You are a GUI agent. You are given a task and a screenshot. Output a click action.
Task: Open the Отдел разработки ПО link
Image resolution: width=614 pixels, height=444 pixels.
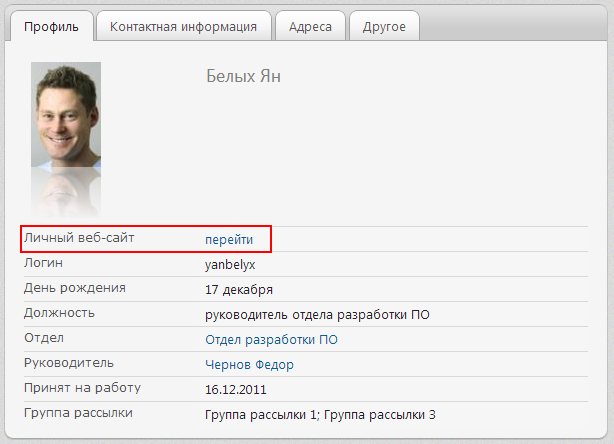[x=271, y=339]
